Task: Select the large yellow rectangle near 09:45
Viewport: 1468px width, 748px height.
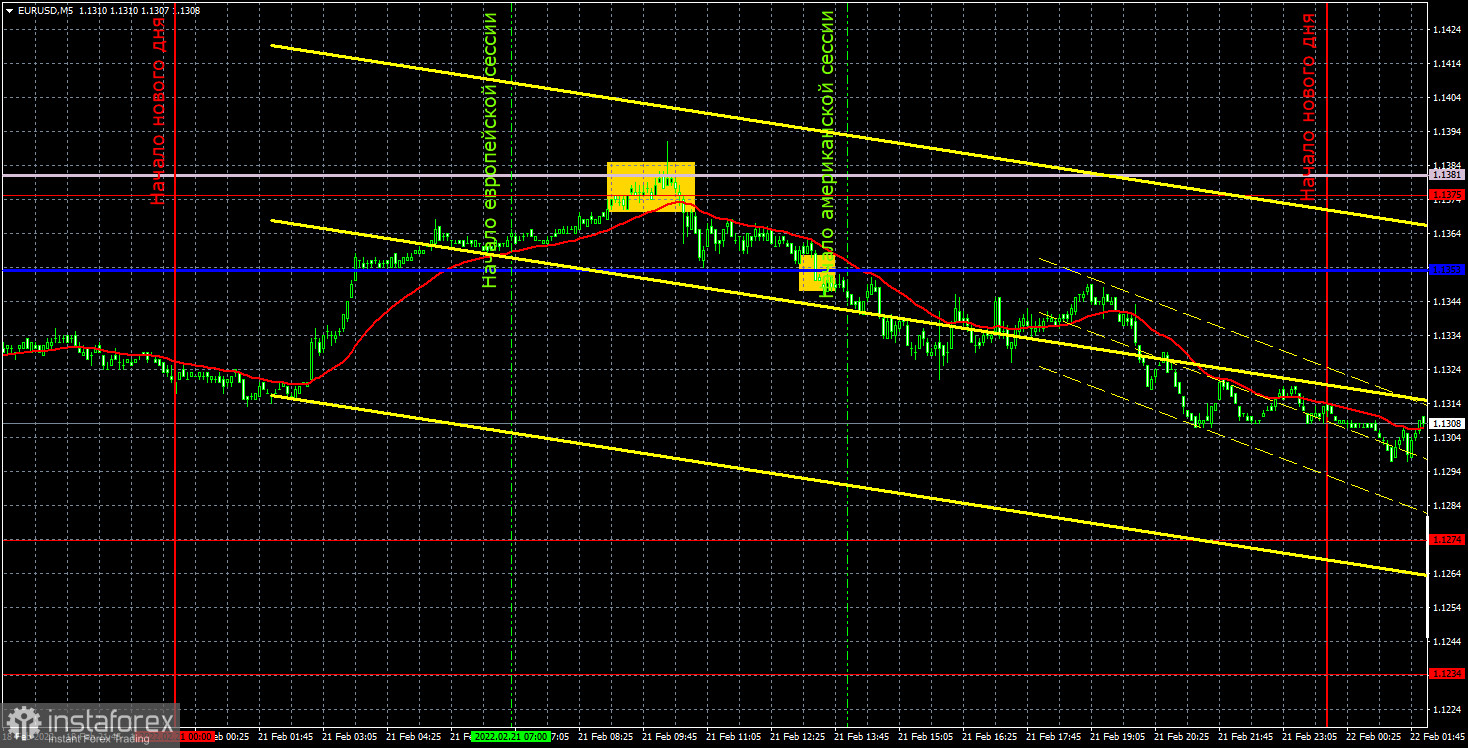Action: [x=651, y=186]
